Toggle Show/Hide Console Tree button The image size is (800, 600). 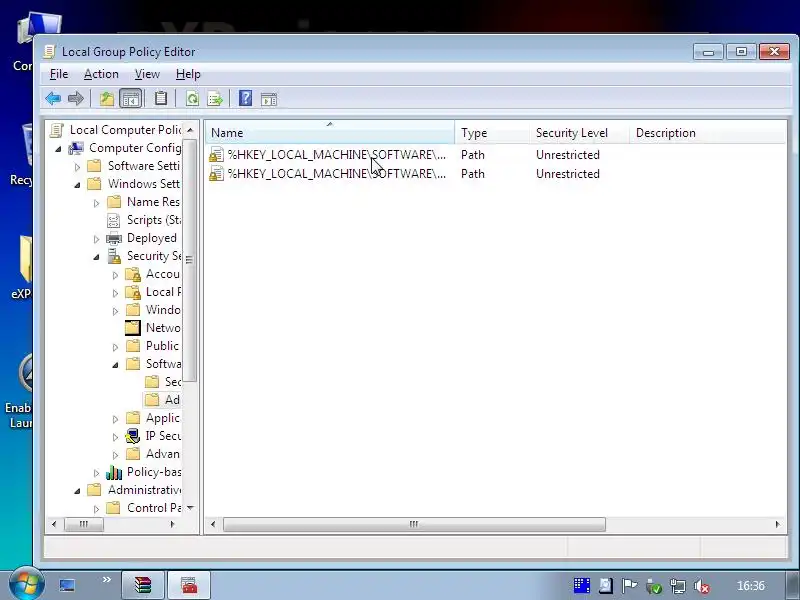pyautogui.click(x=131, y=98)
